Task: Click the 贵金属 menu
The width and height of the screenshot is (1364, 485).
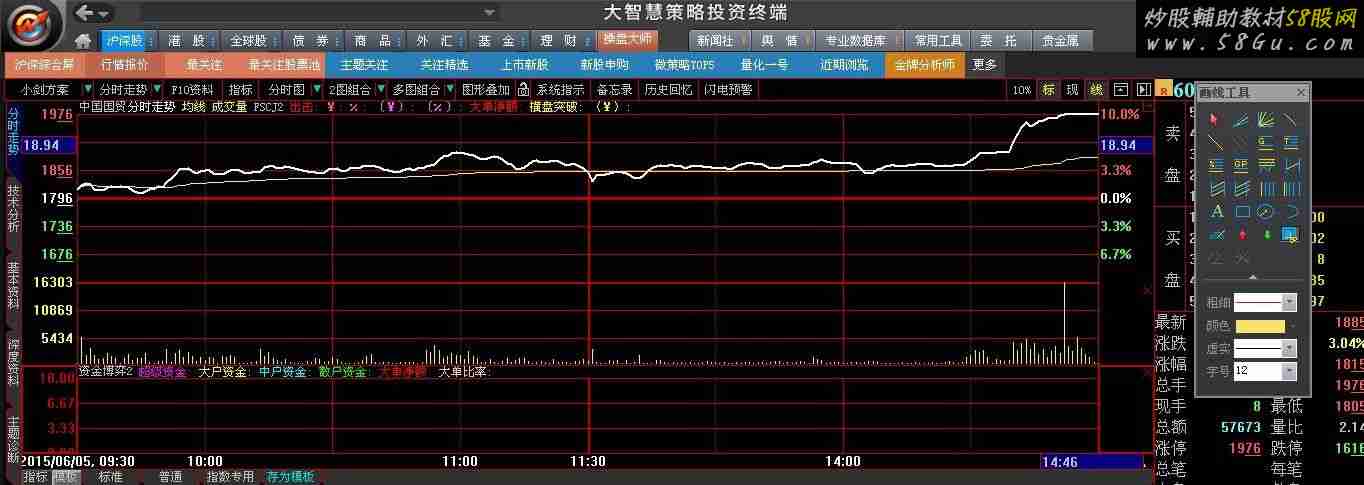Action: click(x=1060, y=40)
